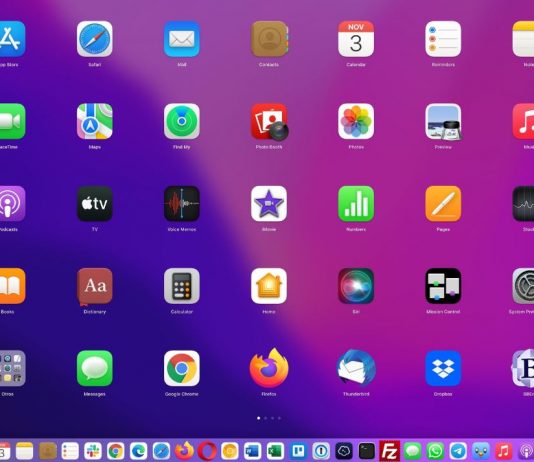The width and height of the screenshot is (534, 462).
Task: Open Reminders from the Dock
Action: click(70, 451)
